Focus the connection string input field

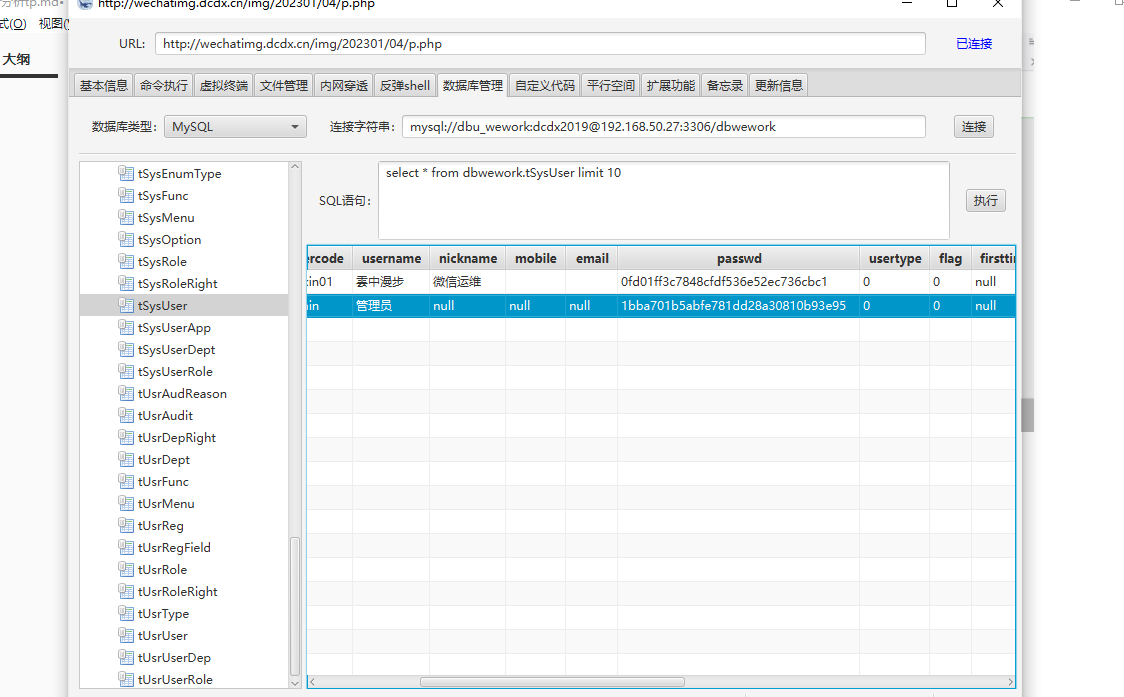click(664, 127)
